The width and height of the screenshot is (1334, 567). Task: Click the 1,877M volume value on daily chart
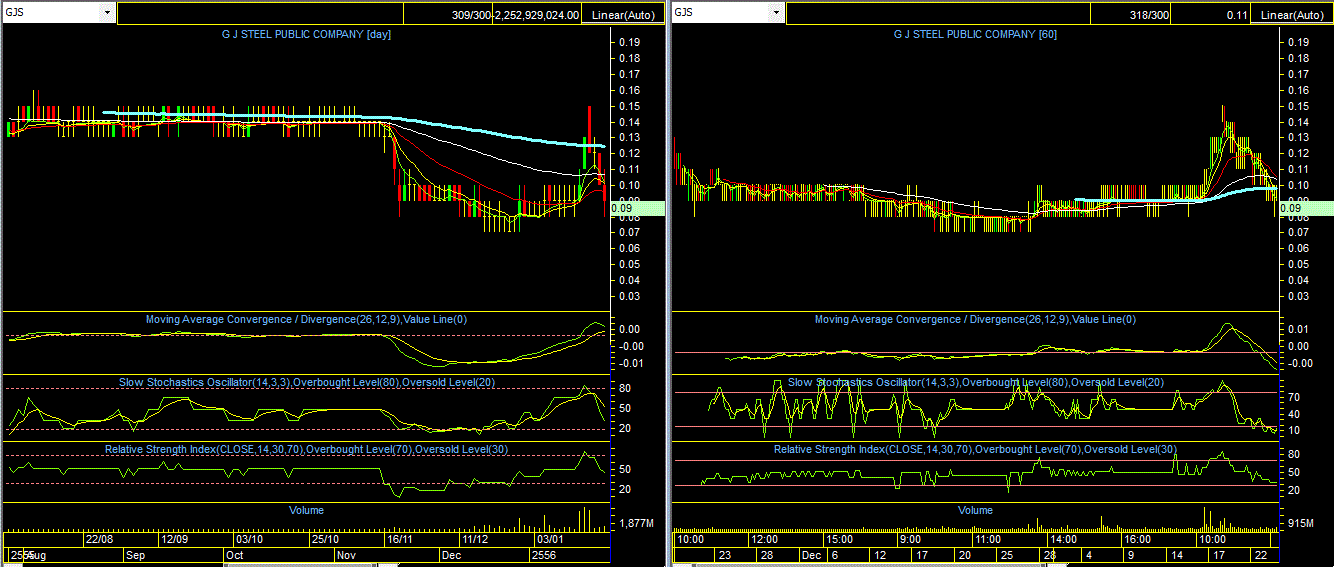(637, 524)
